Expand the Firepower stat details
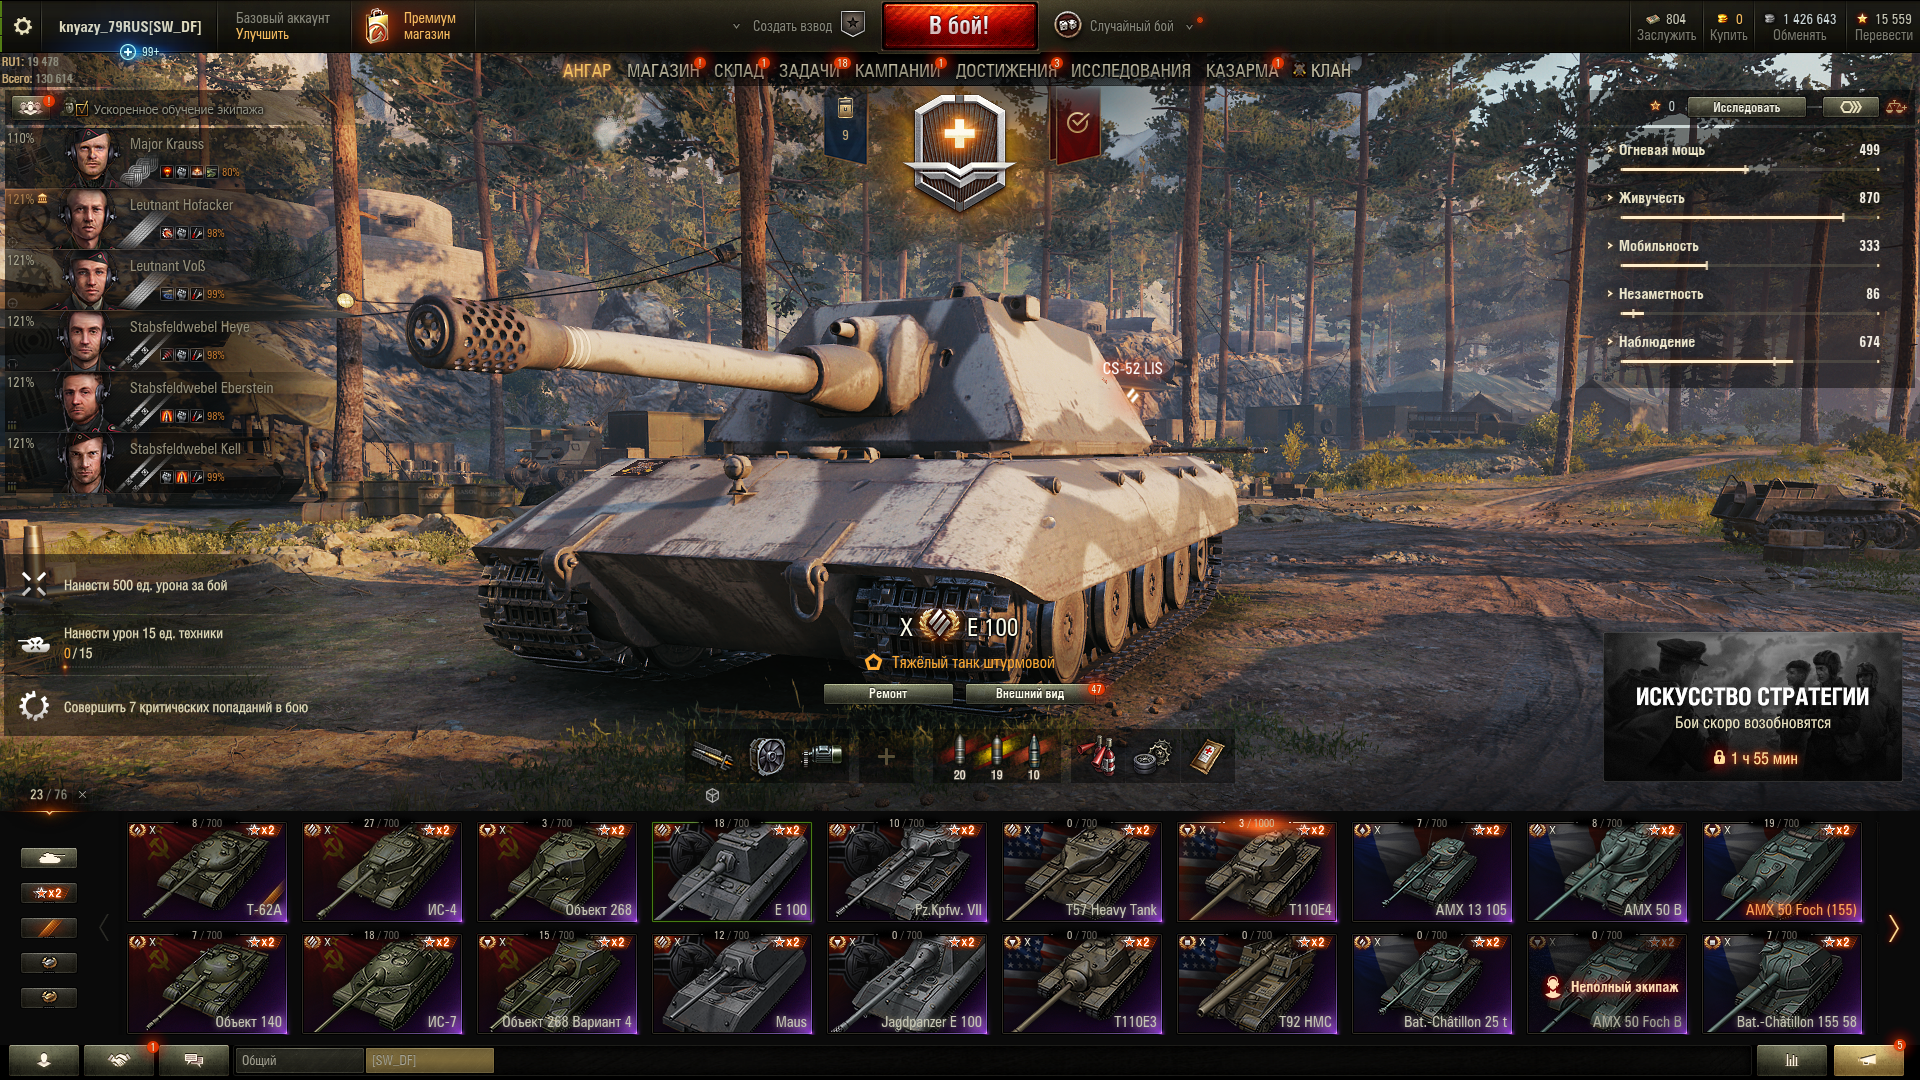 pos(1662,150)
